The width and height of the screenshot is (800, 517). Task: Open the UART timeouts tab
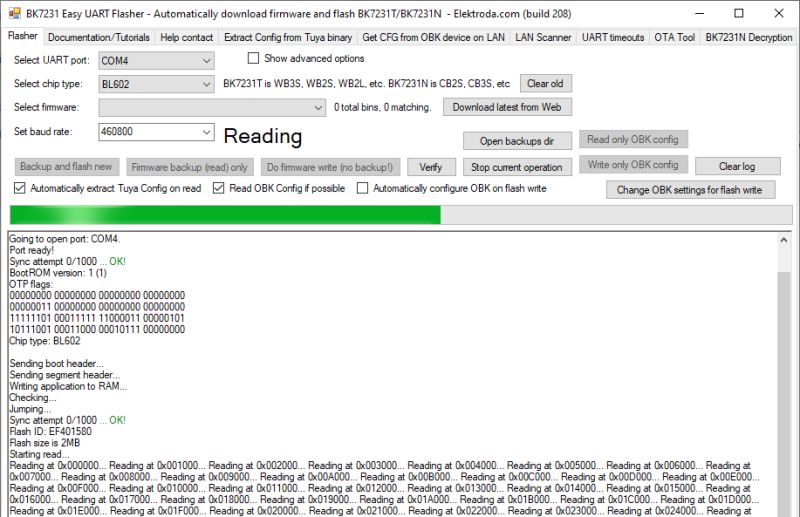[x=613, y=37]
